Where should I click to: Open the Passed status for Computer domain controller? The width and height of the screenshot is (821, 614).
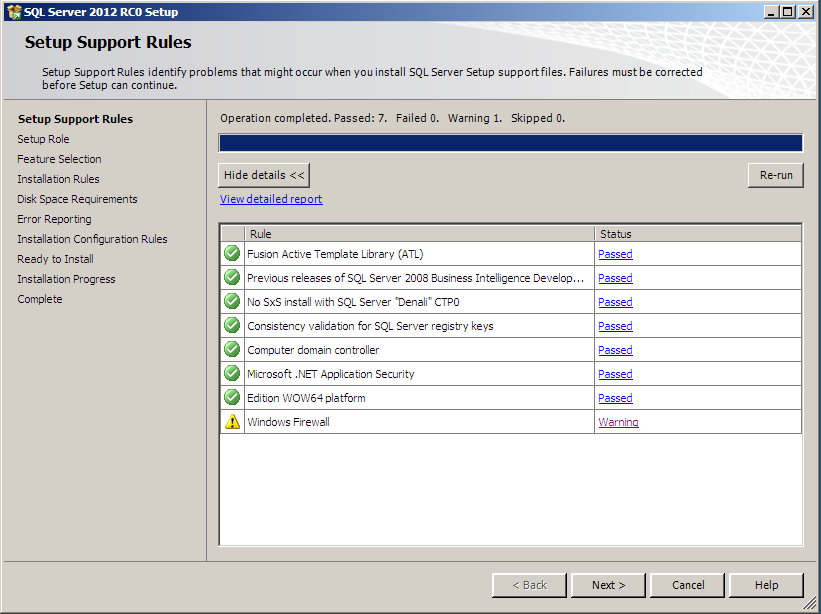point(615,349)
